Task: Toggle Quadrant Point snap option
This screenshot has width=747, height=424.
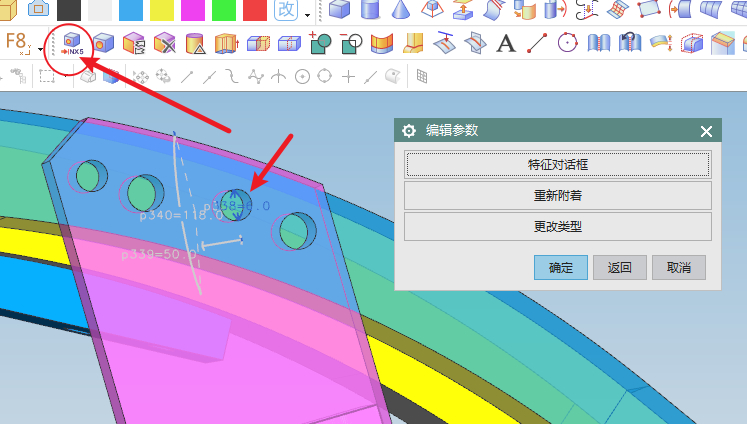Action: coord(324,76)
